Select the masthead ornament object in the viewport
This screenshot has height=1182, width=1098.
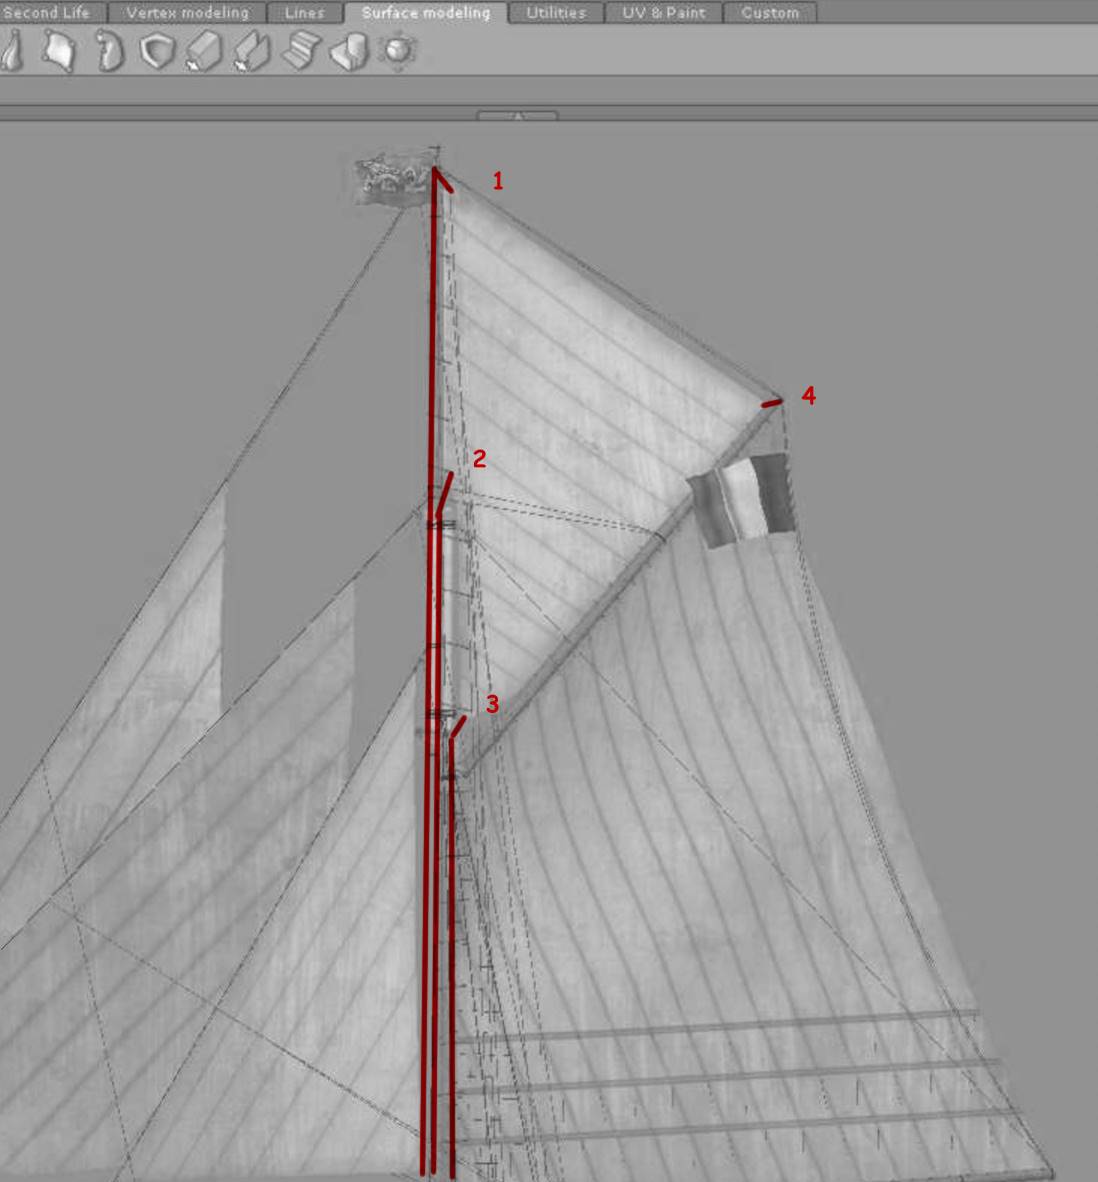pos(392,178)
